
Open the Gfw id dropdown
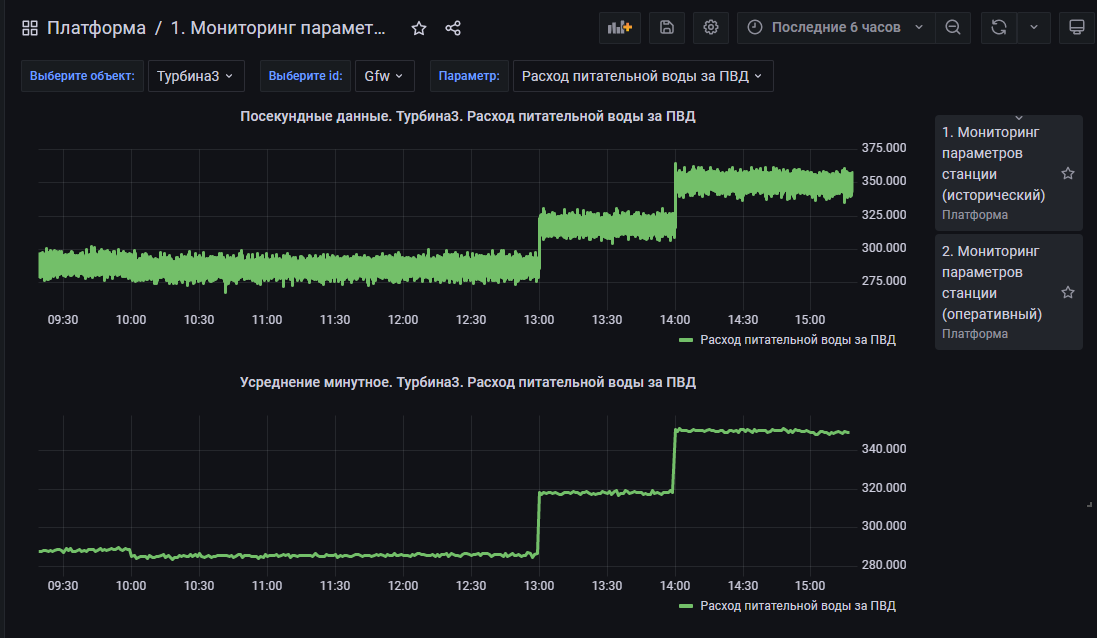point(384,76)
